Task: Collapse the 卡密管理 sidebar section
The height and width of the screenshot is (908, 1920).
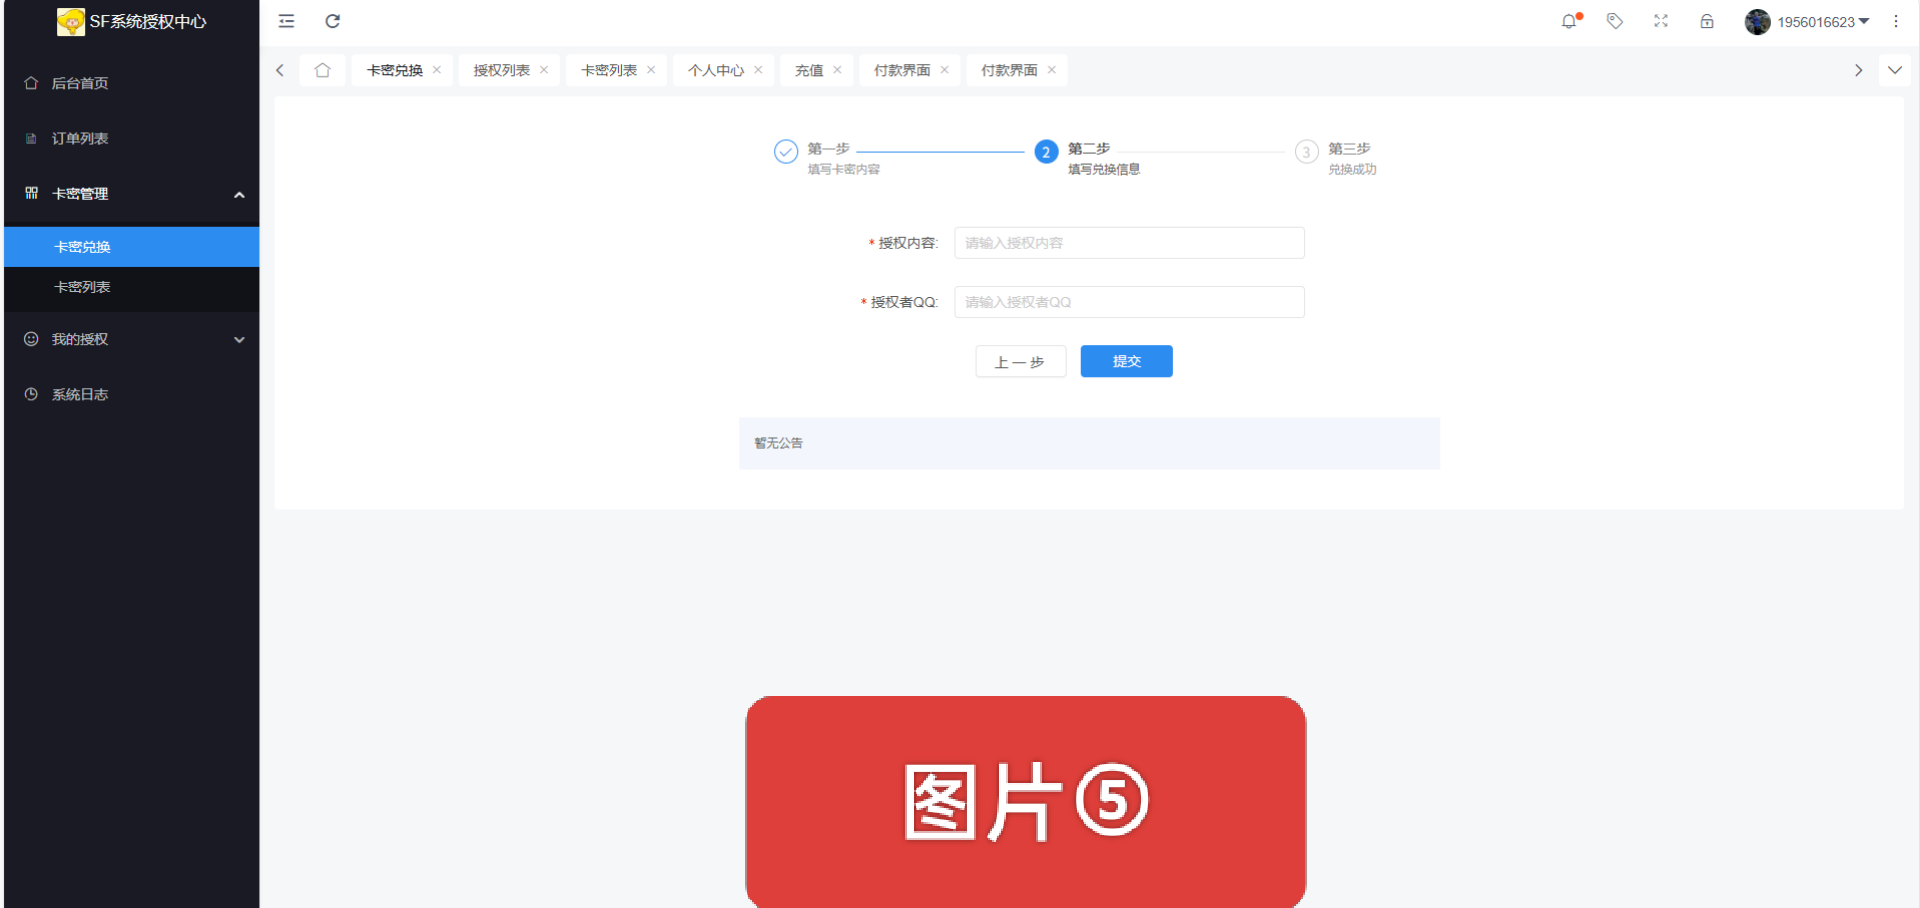Action: point(239,194)
